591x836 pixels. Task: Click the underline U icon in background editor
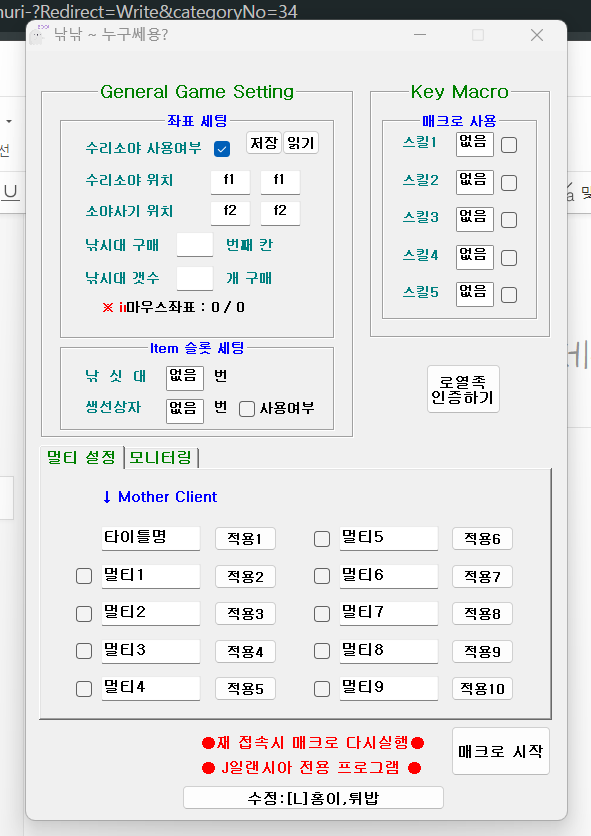[x=10, y=192]
